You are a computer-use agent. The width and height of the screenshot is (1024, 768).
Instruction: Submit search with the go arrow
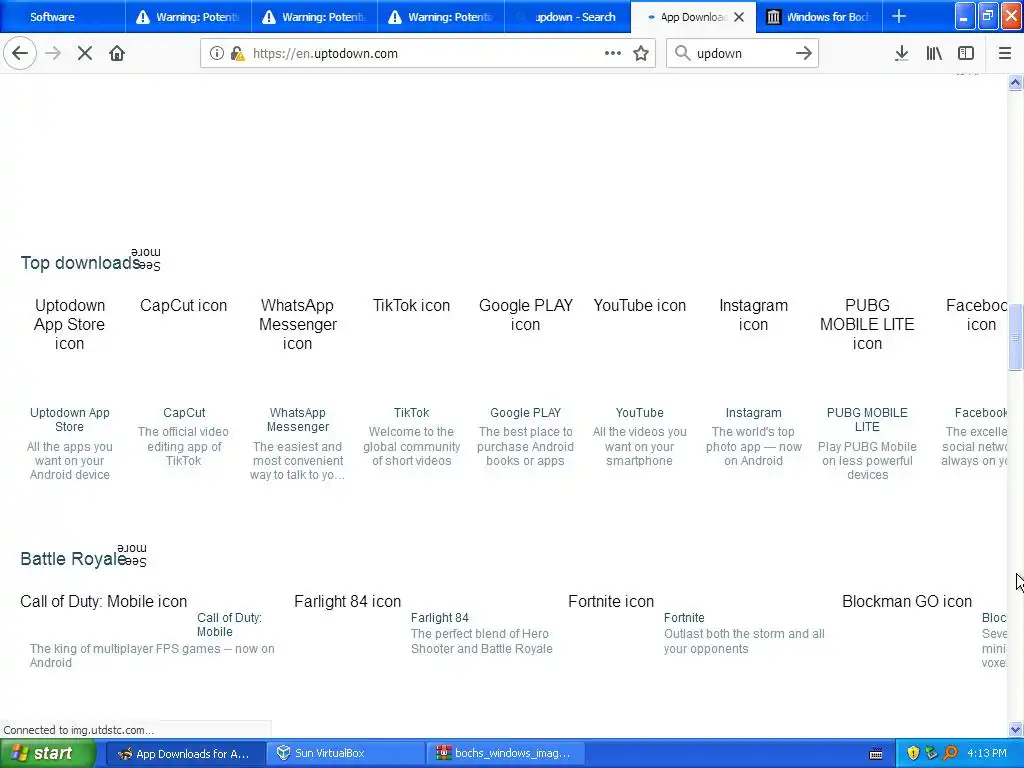804,53
